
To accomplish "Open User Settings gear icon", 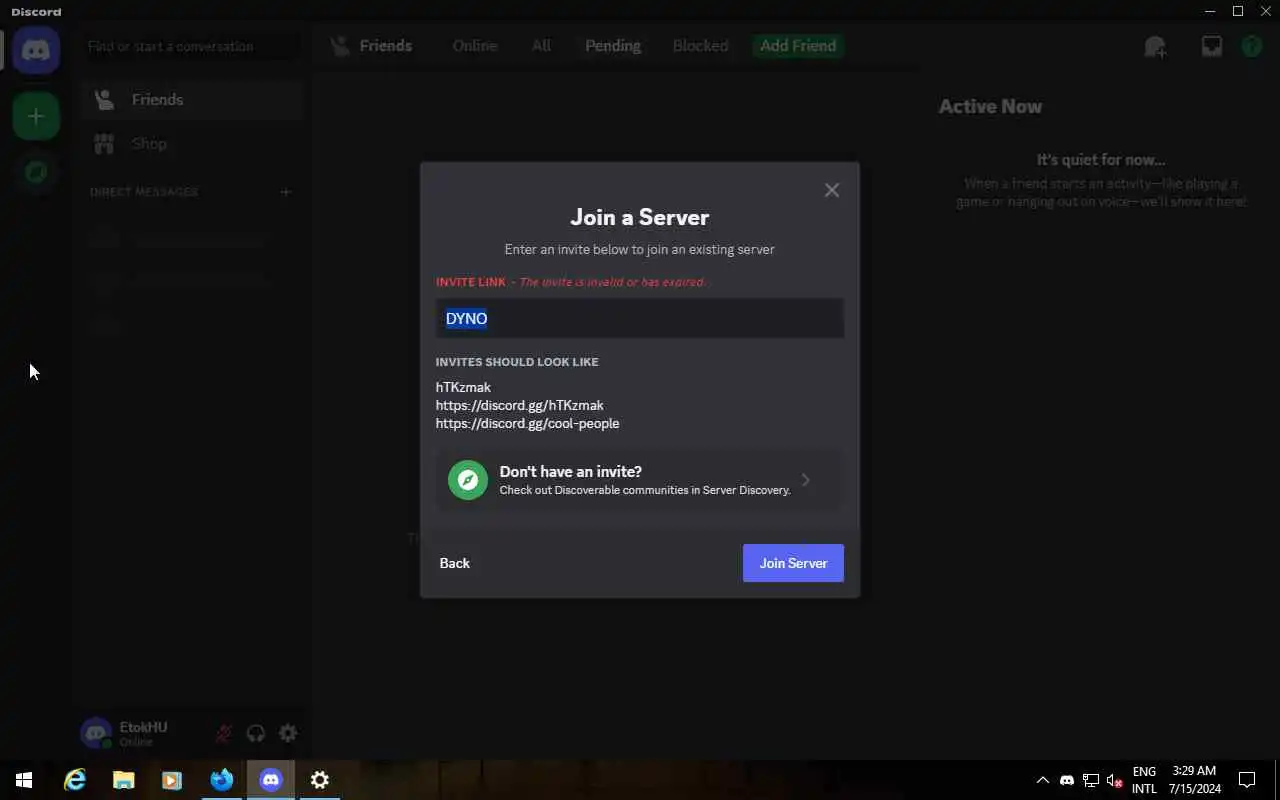I will 288,733.
